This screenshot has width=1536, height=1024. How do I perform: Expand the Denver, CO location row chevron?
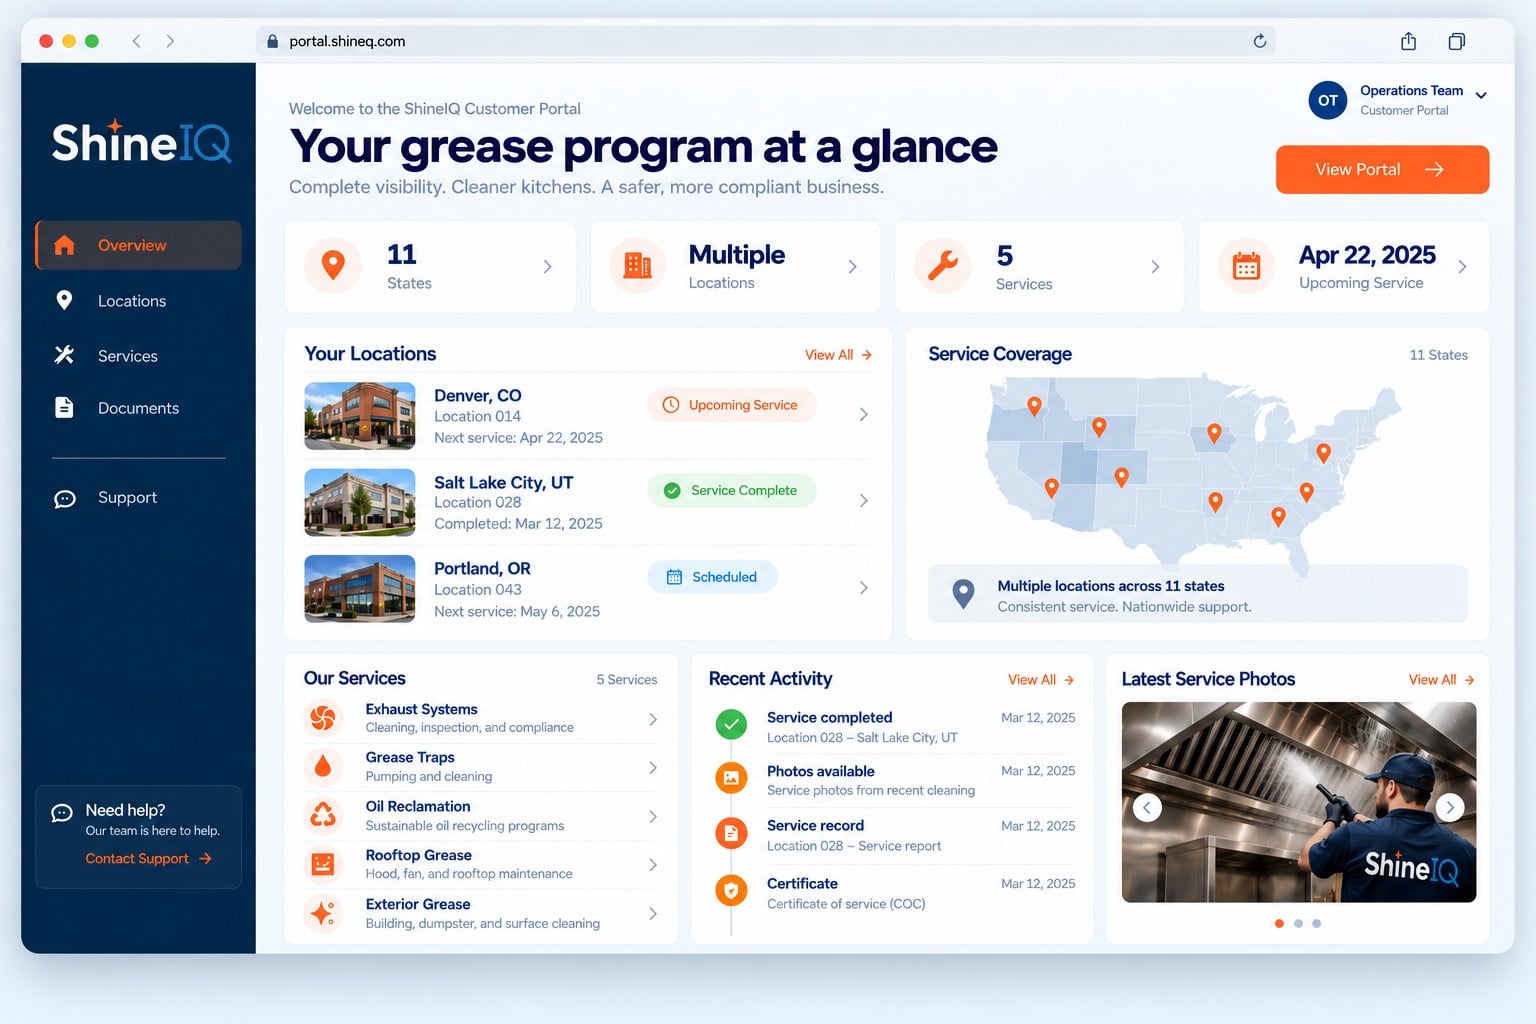click(864, 414)
